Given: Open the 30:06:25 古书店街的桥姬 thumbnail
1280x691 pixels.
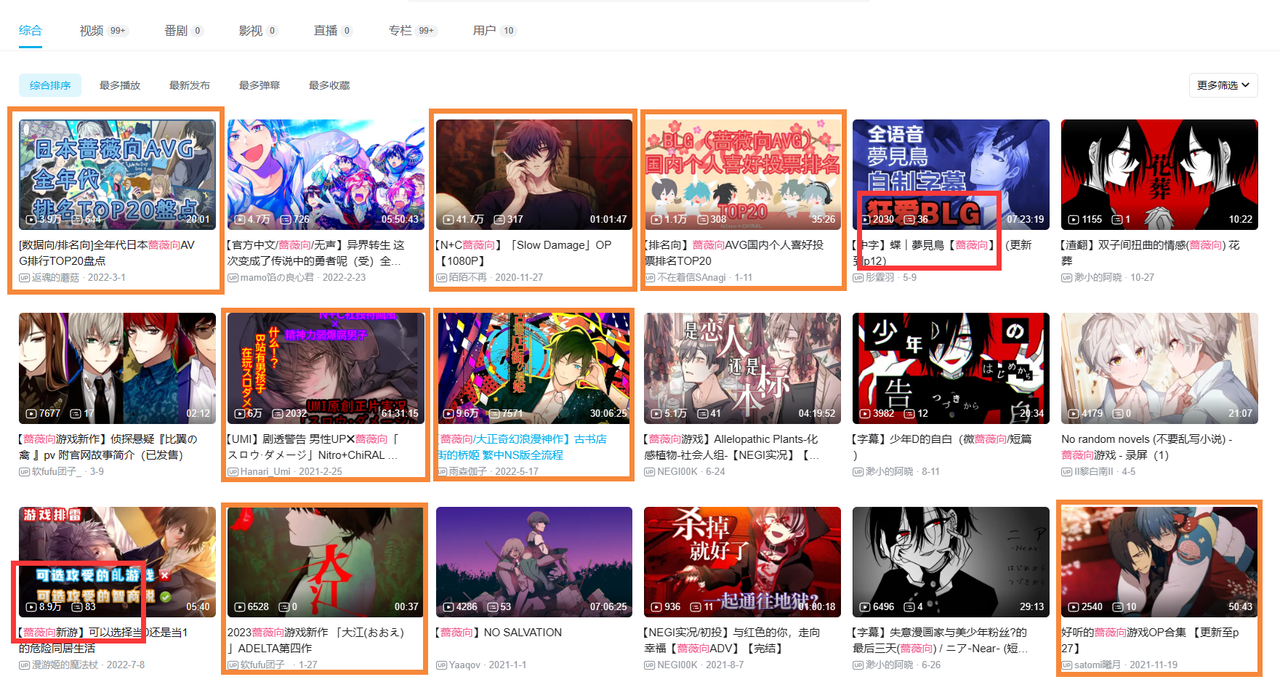Looking at the screenshot, I should [x=534, y=368].
